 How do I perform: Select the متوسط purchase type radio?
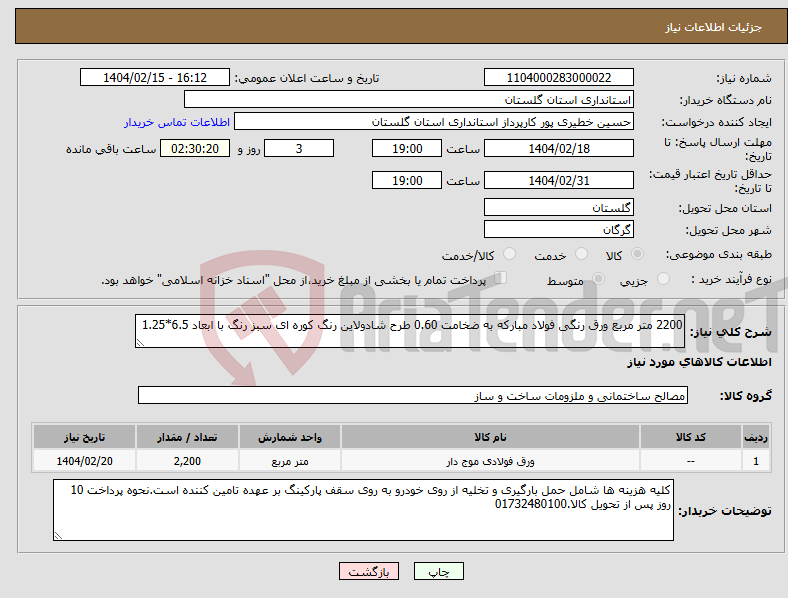[598, 279]
